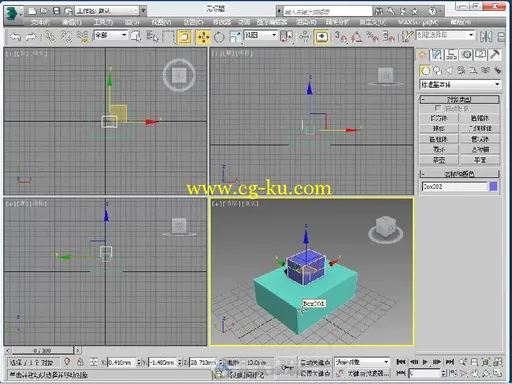Select the Shapes category icon

[437, 70]
